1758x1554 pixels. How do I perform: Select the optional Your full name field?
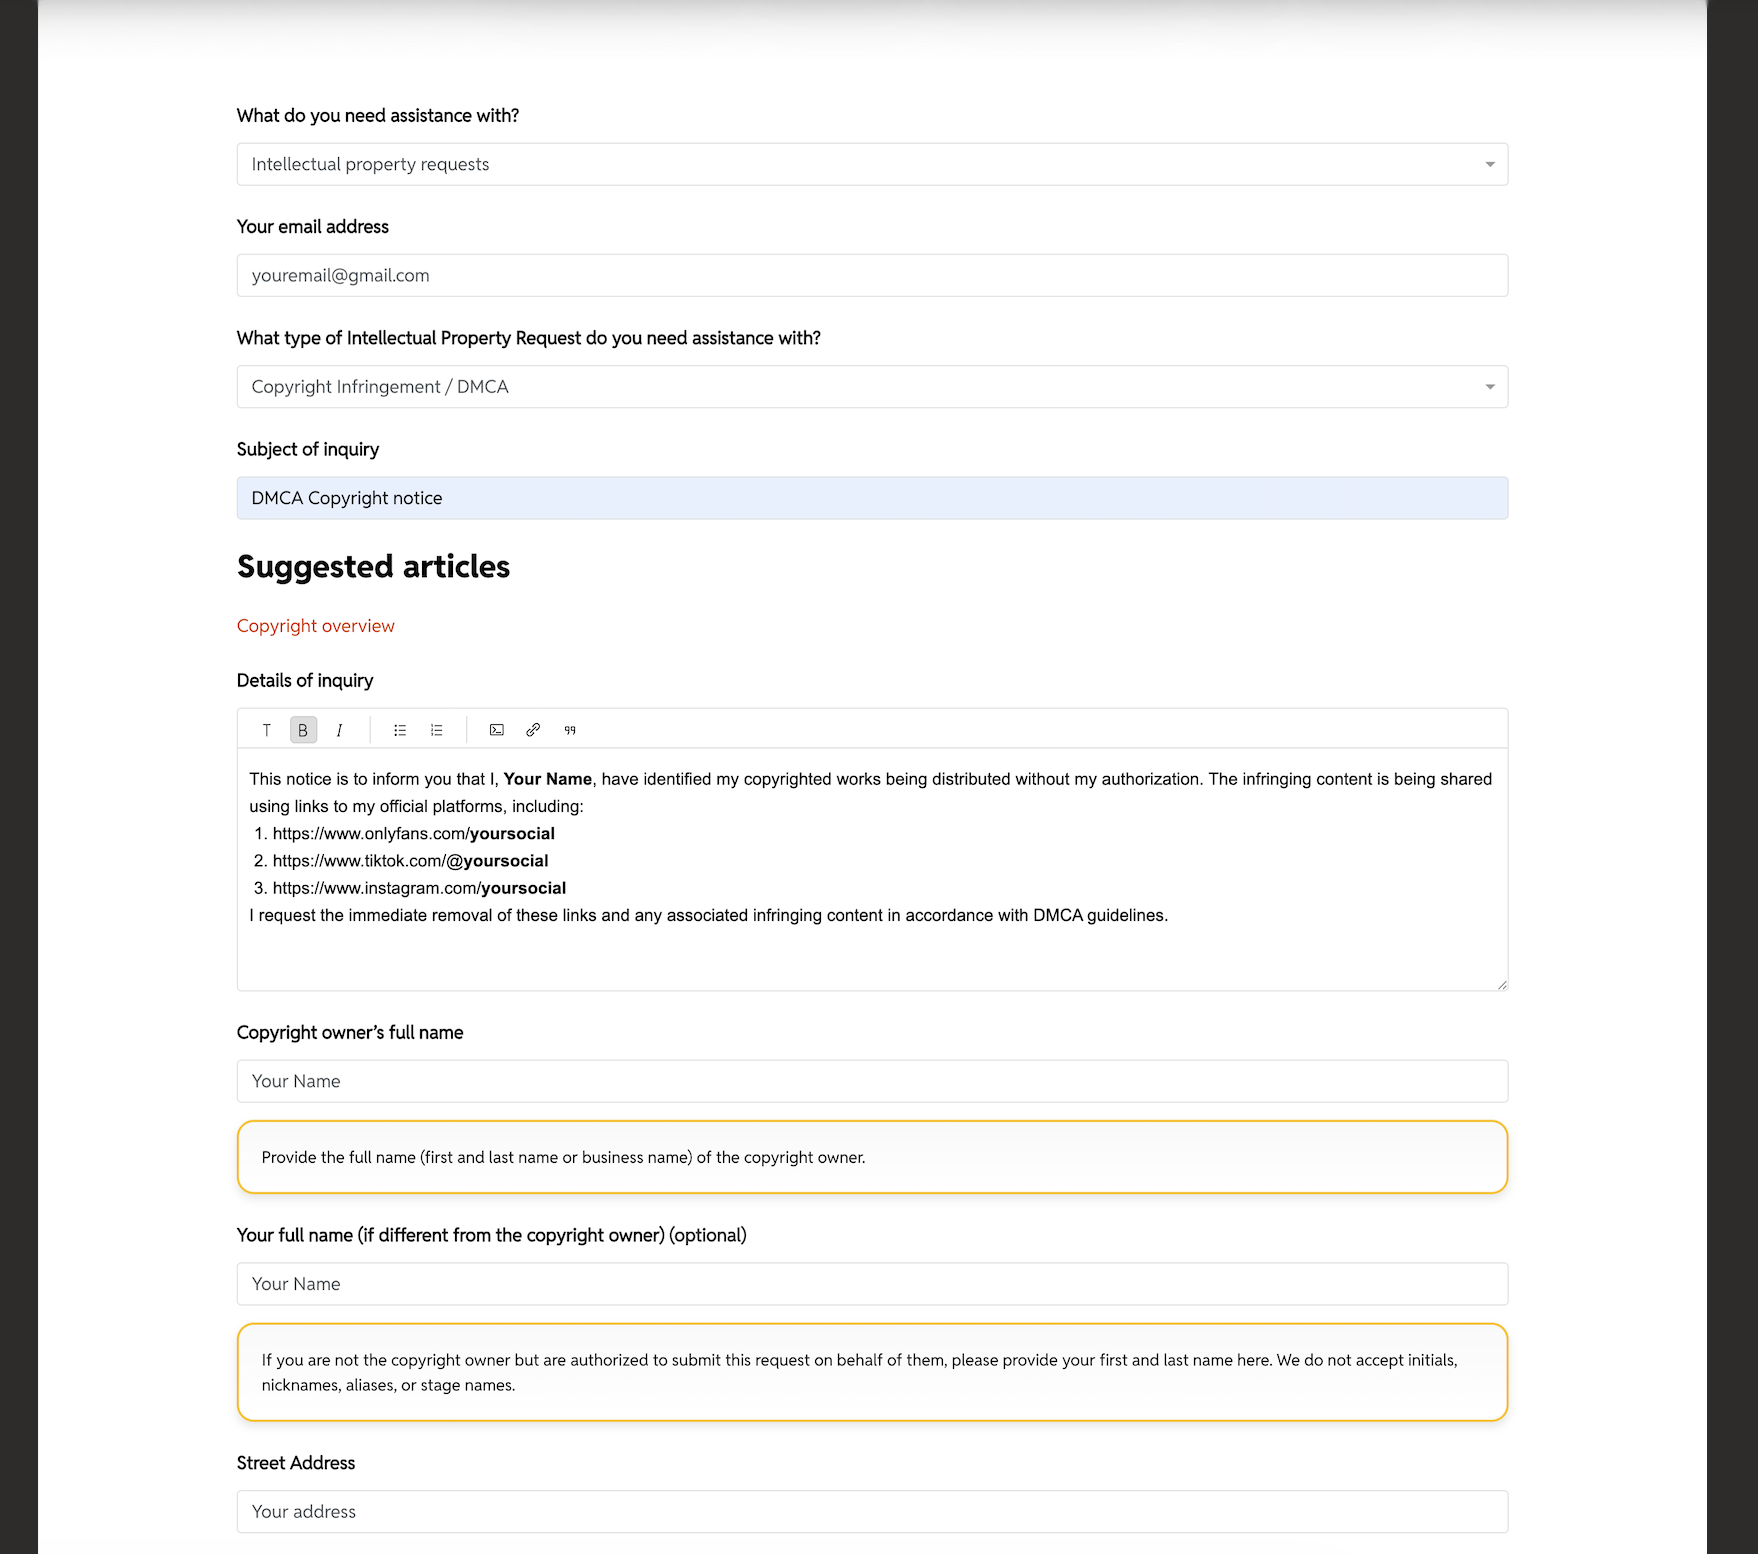[871, 1284]
